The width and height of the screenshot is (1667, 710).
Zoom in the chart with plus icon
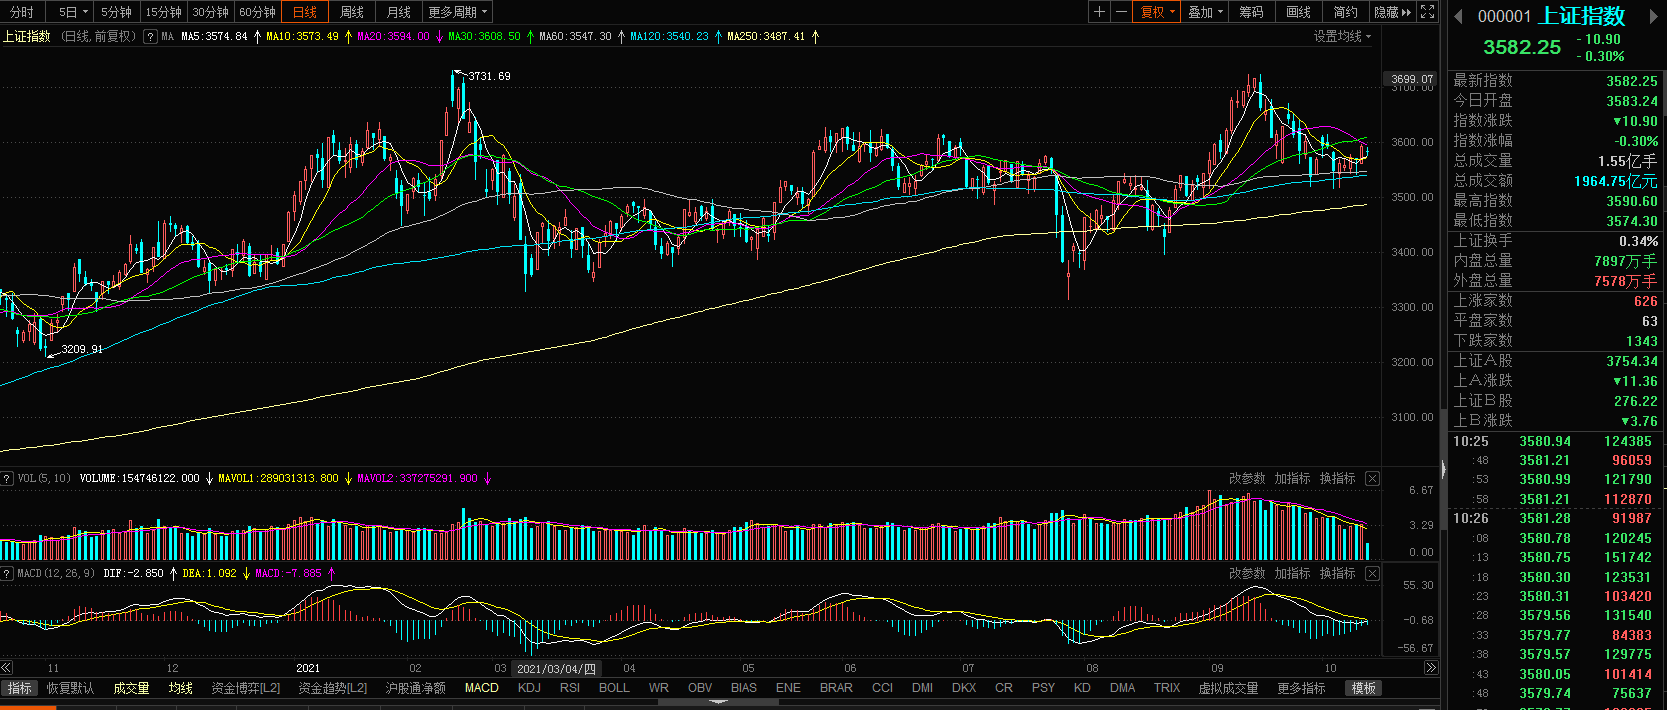coord(1099,12)
